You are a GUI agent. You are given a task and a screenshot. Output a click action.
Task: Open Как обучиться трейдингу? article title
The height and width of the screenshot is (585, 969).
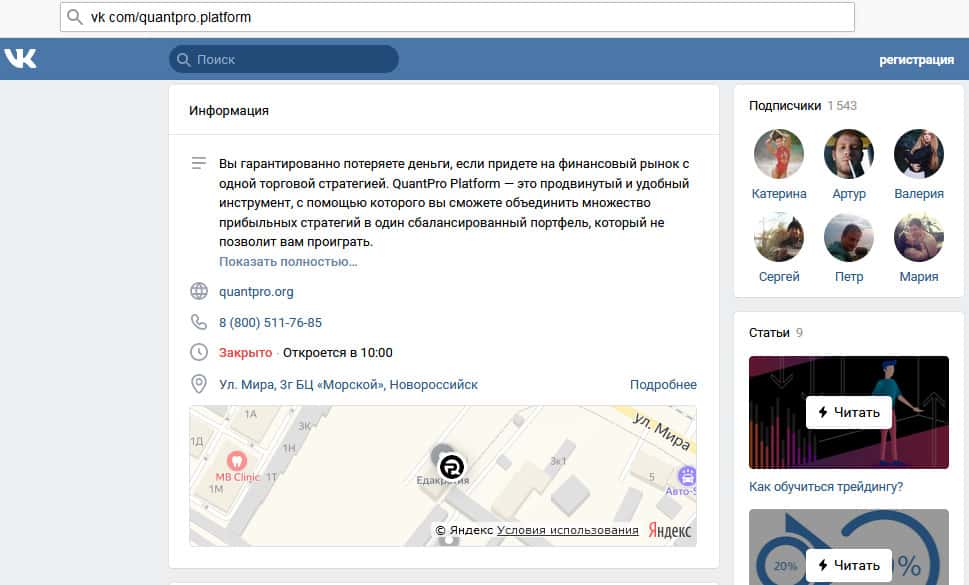click(x=826, y=487)
